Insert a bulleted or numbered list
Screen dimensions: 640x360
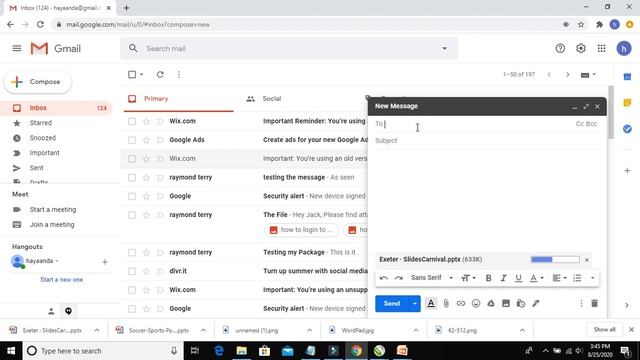point(577,278)
